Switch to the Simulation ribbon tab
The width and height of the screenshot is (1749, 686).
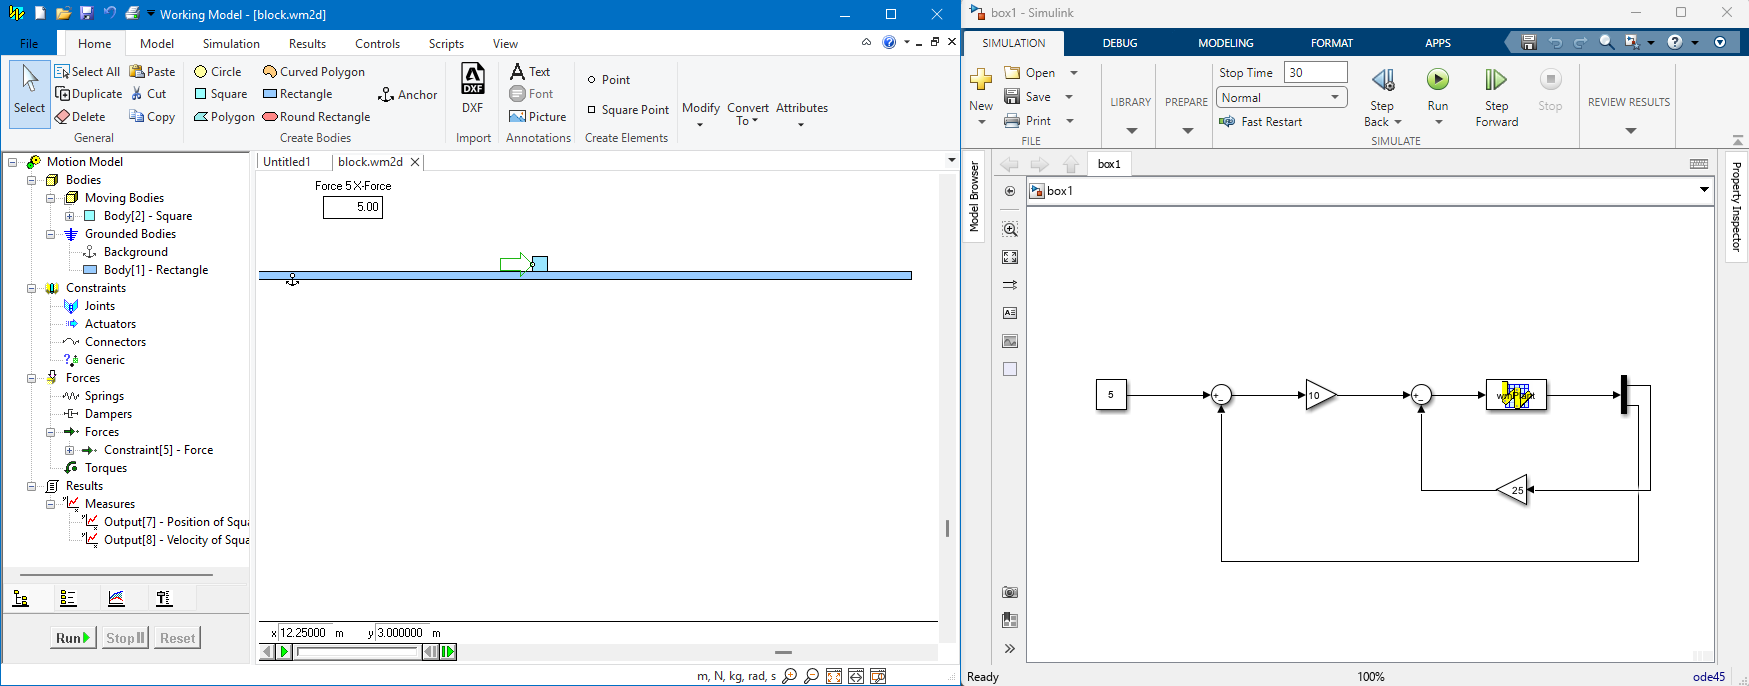coord(231,43)
